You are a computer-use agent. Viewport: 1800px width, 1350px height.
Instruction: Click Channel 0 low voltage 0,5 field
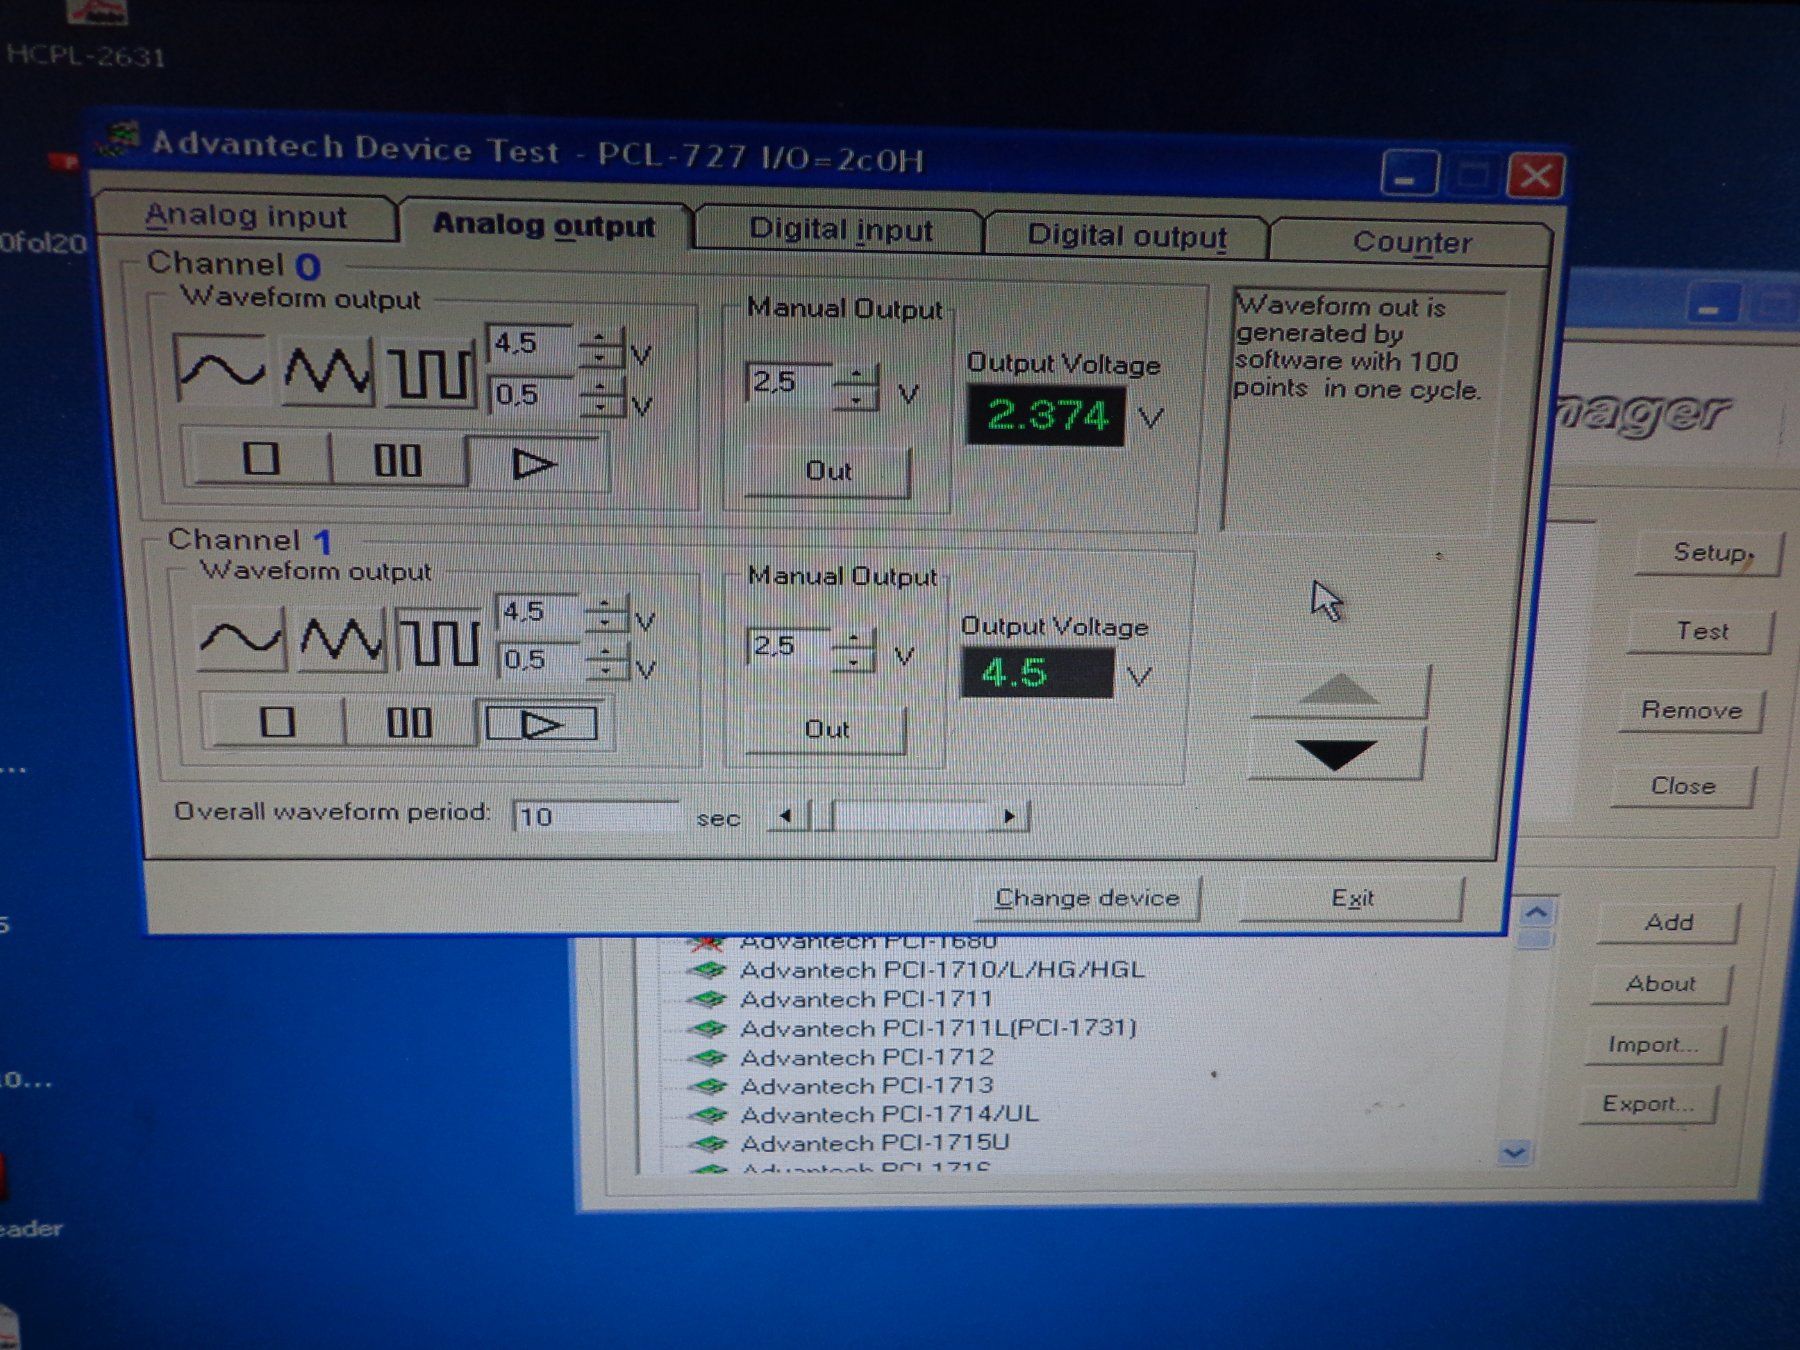click(531, 394)
